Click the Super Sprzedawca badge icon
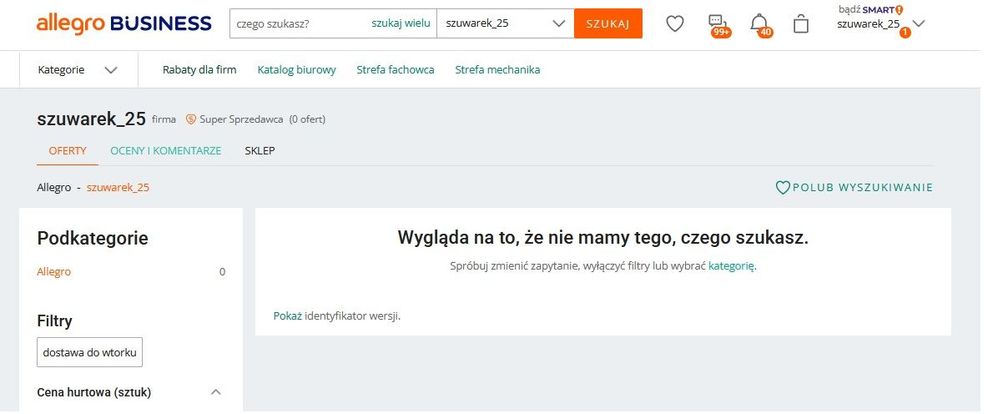Viewport: 998px width, 414px height. pyautogui.click(x=190, y=119)
